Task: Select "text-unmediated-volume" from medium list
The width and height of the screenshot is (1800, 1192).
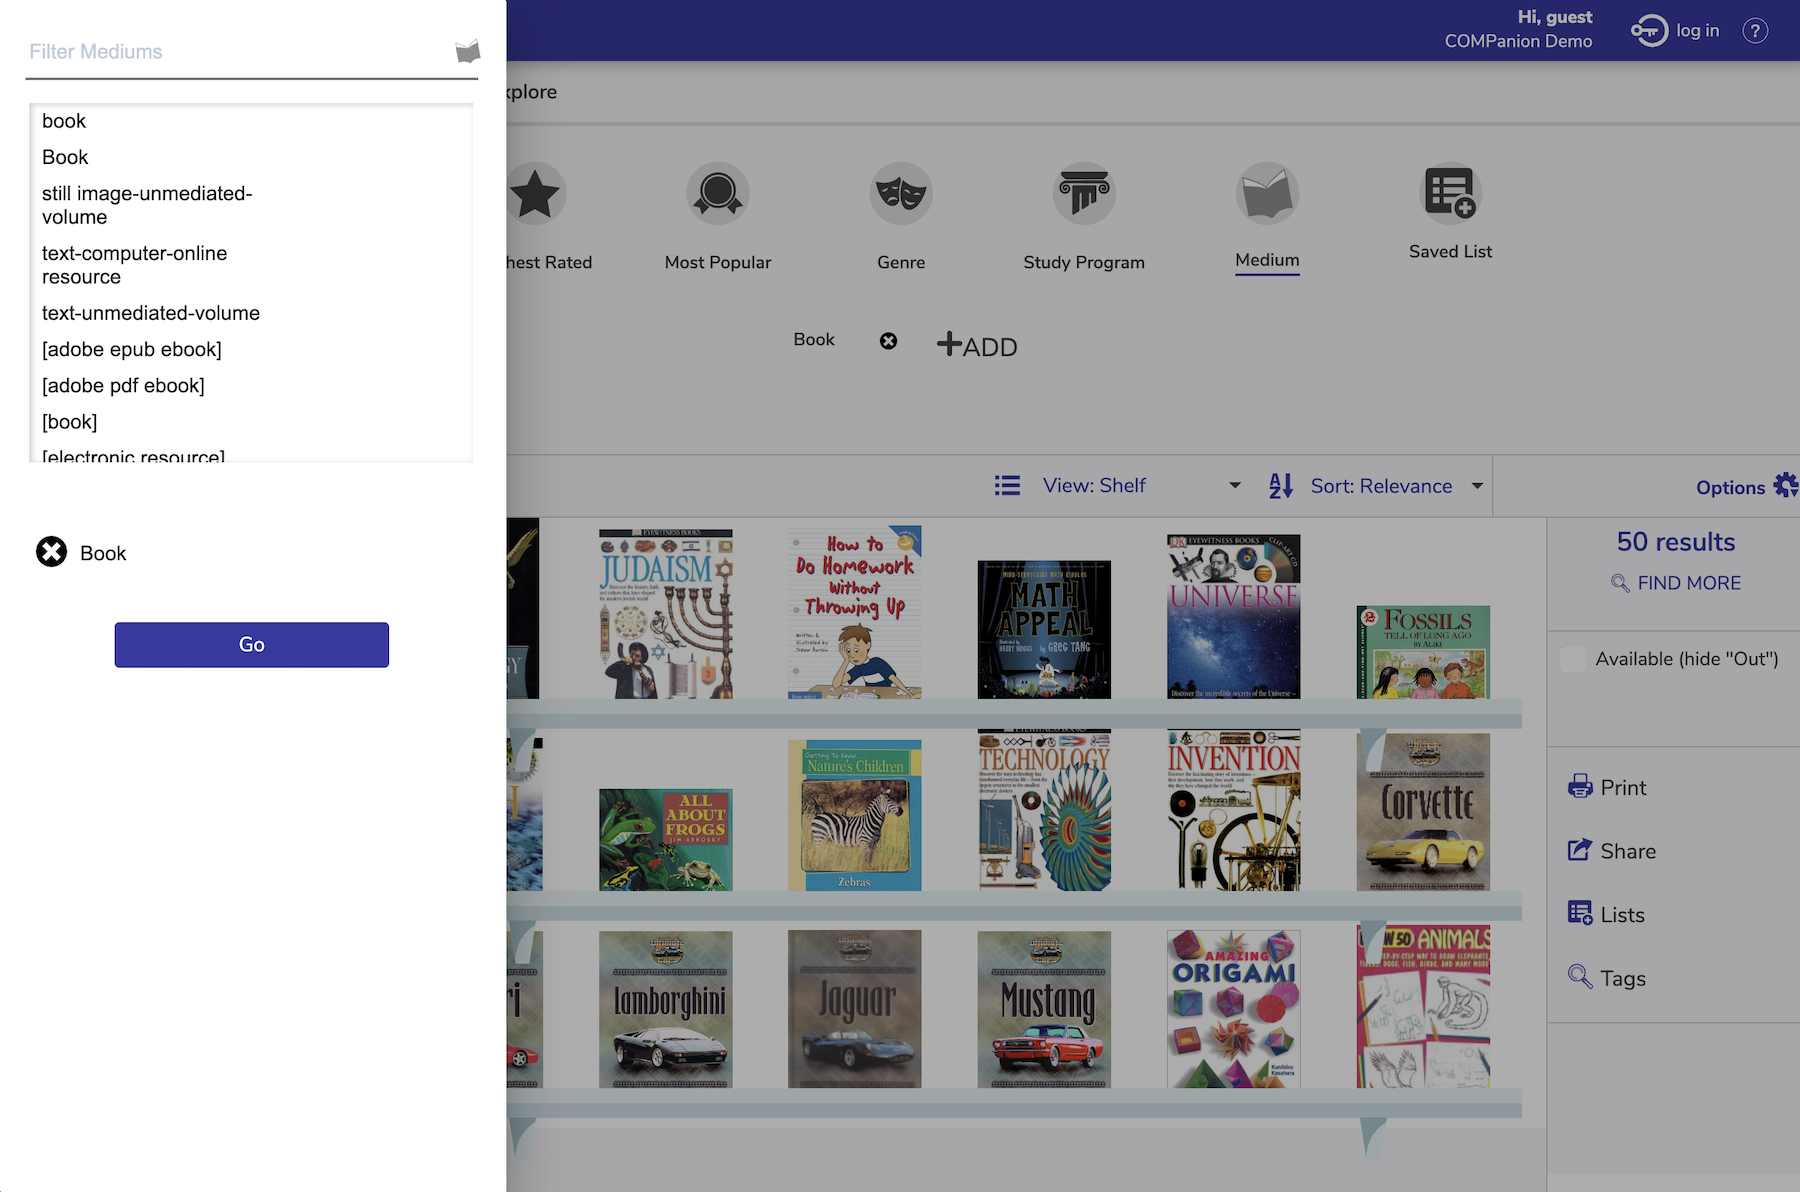Action: [x=151, y=313]
